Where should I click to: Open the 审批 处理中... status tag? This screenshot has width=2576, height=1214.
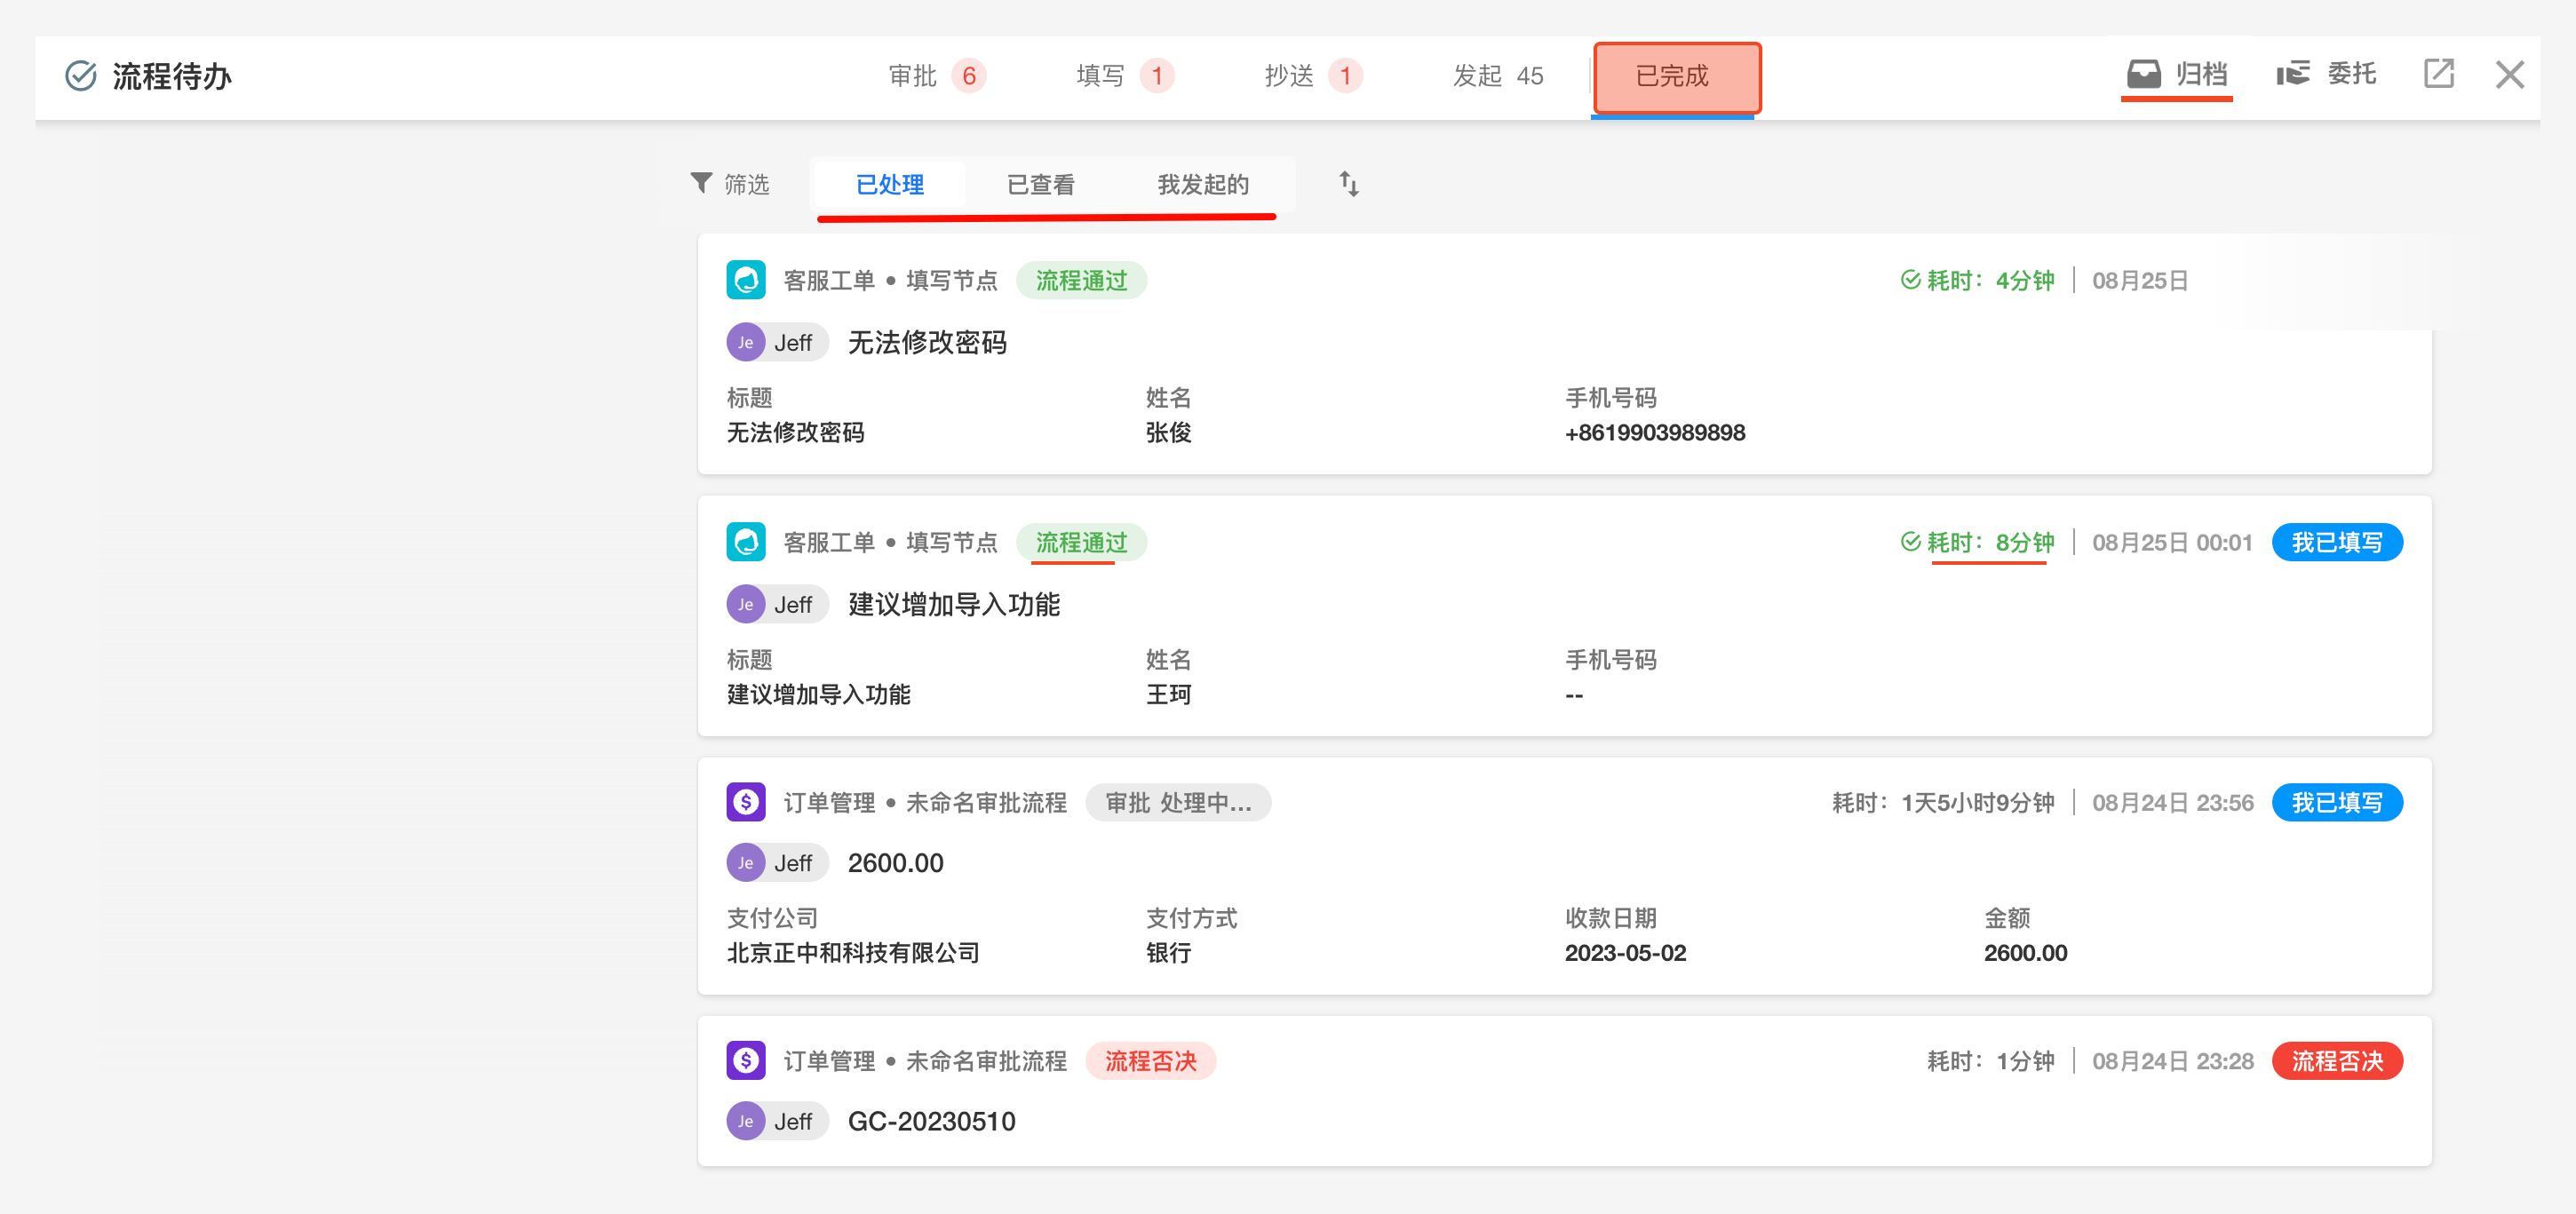(x=1177, y=803)
